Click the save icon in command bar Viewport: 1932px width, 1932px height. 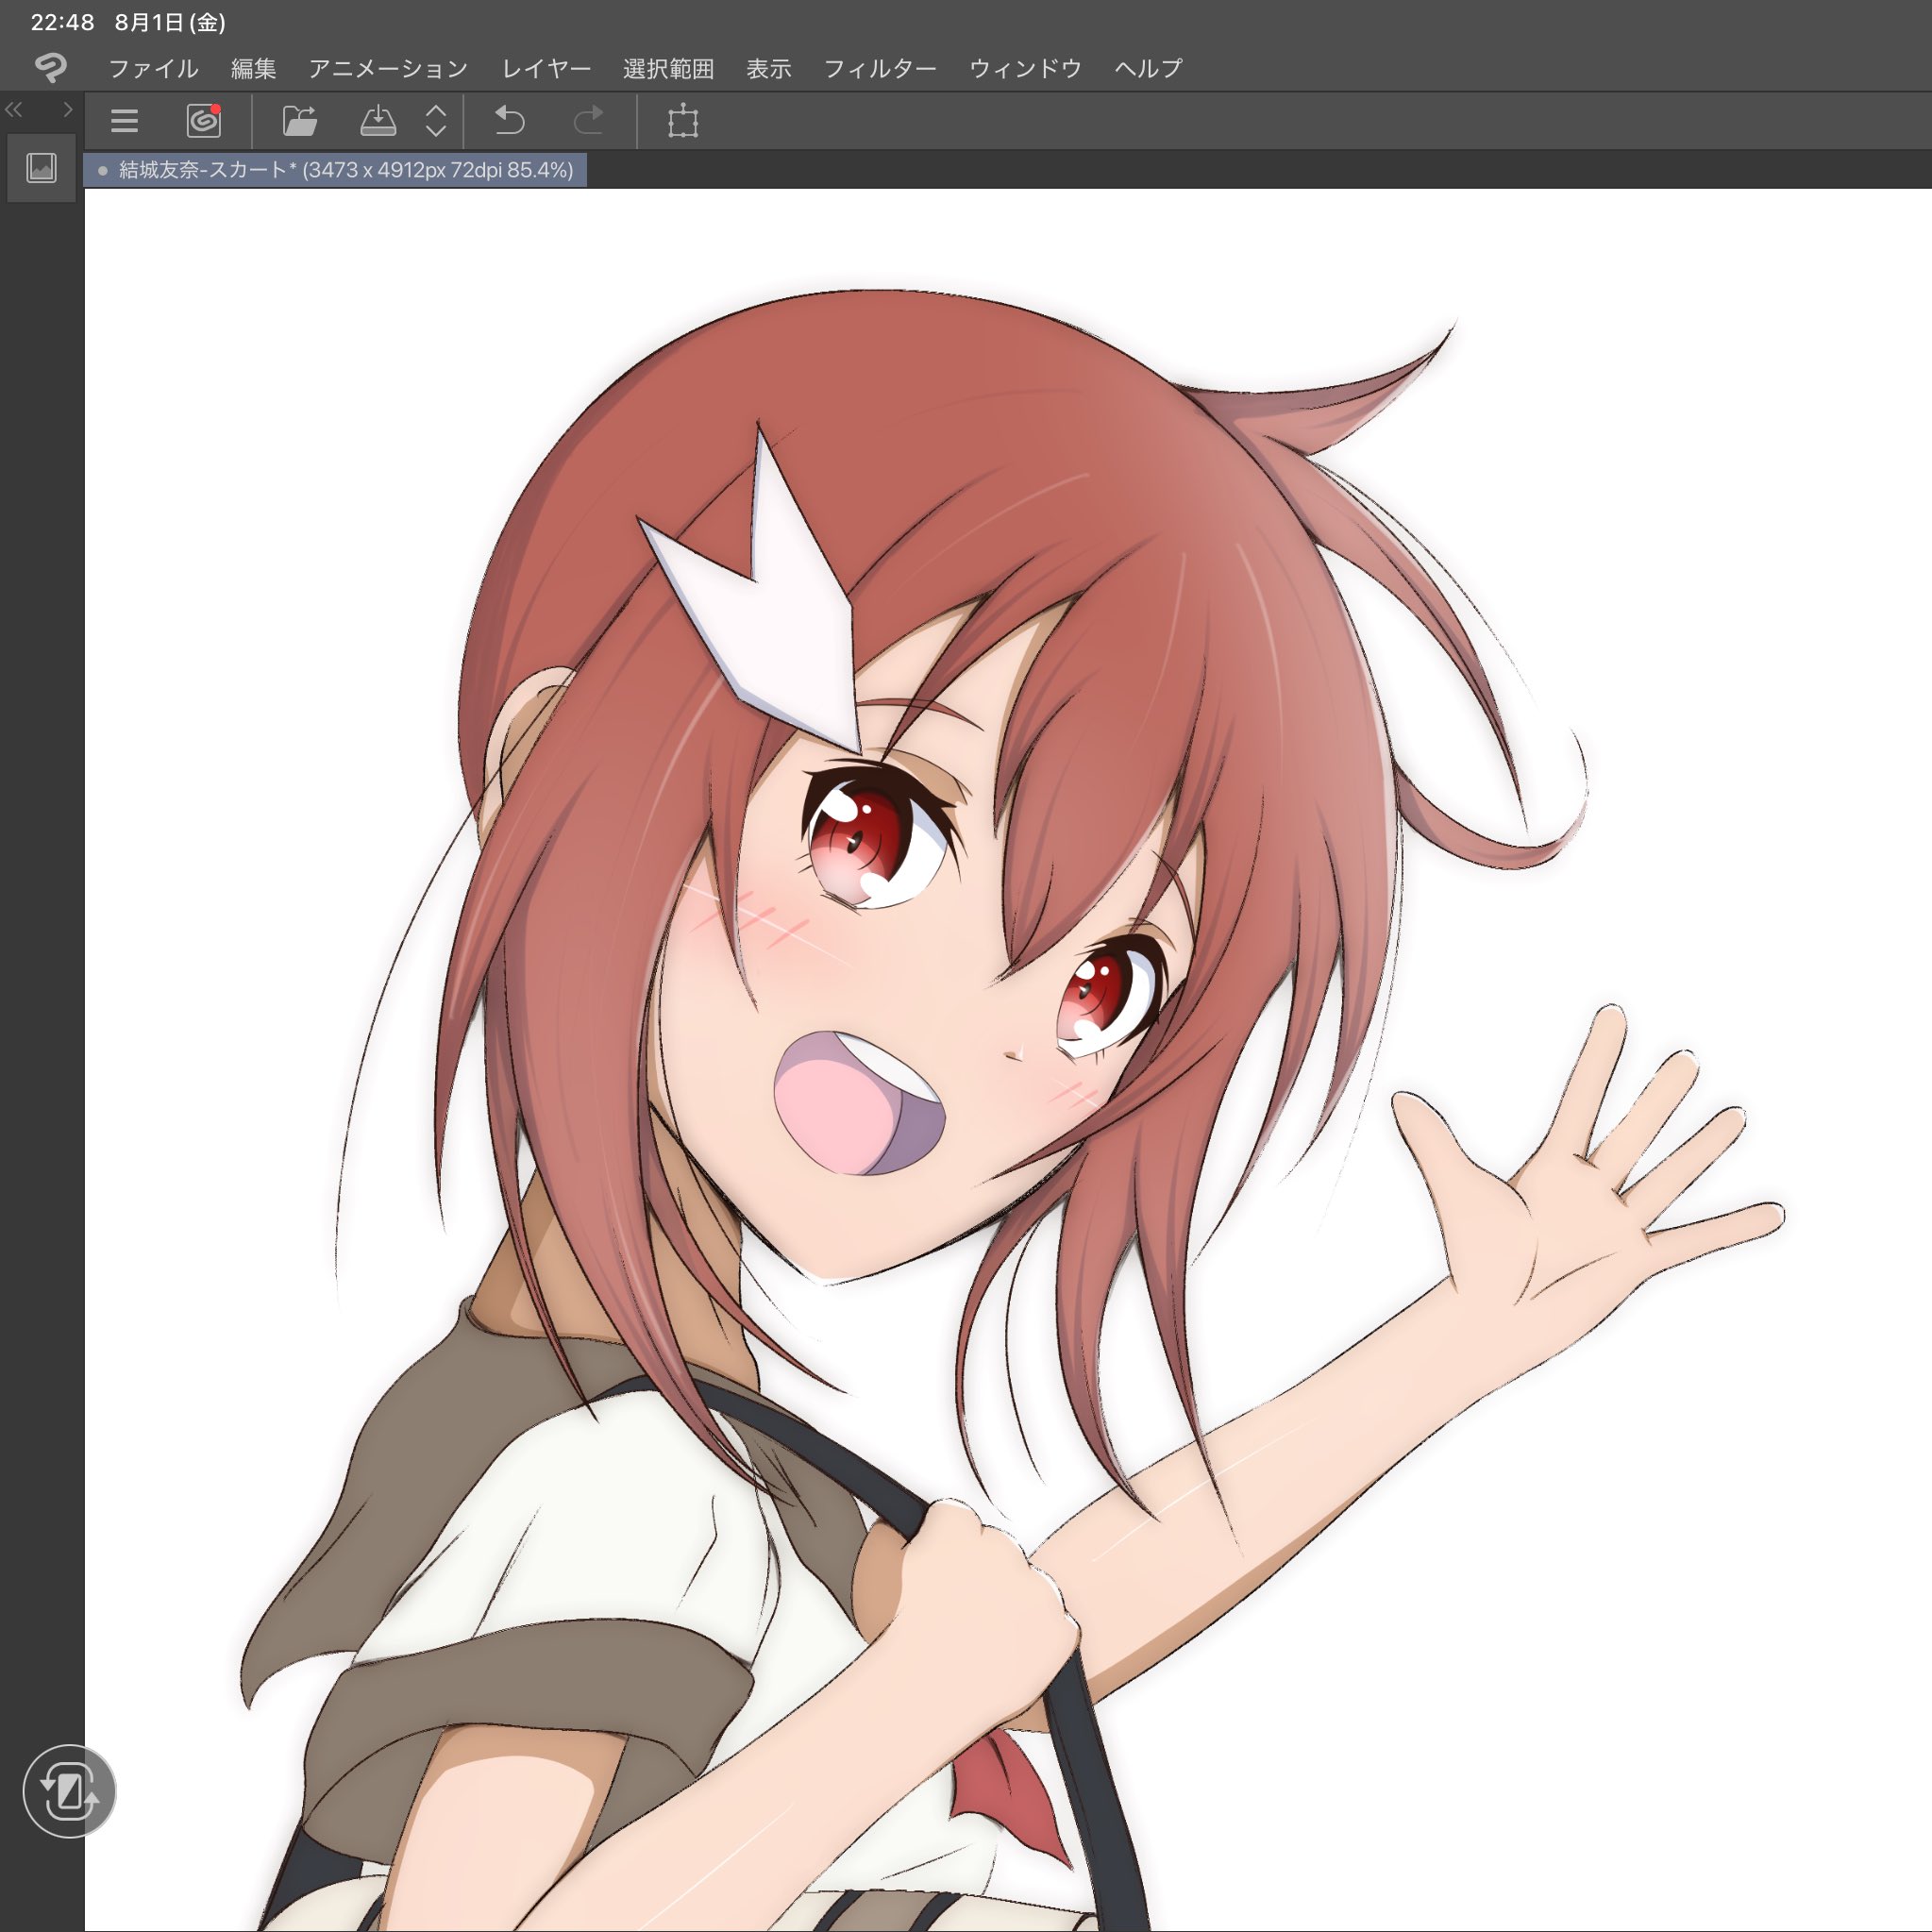pos(378,121)
